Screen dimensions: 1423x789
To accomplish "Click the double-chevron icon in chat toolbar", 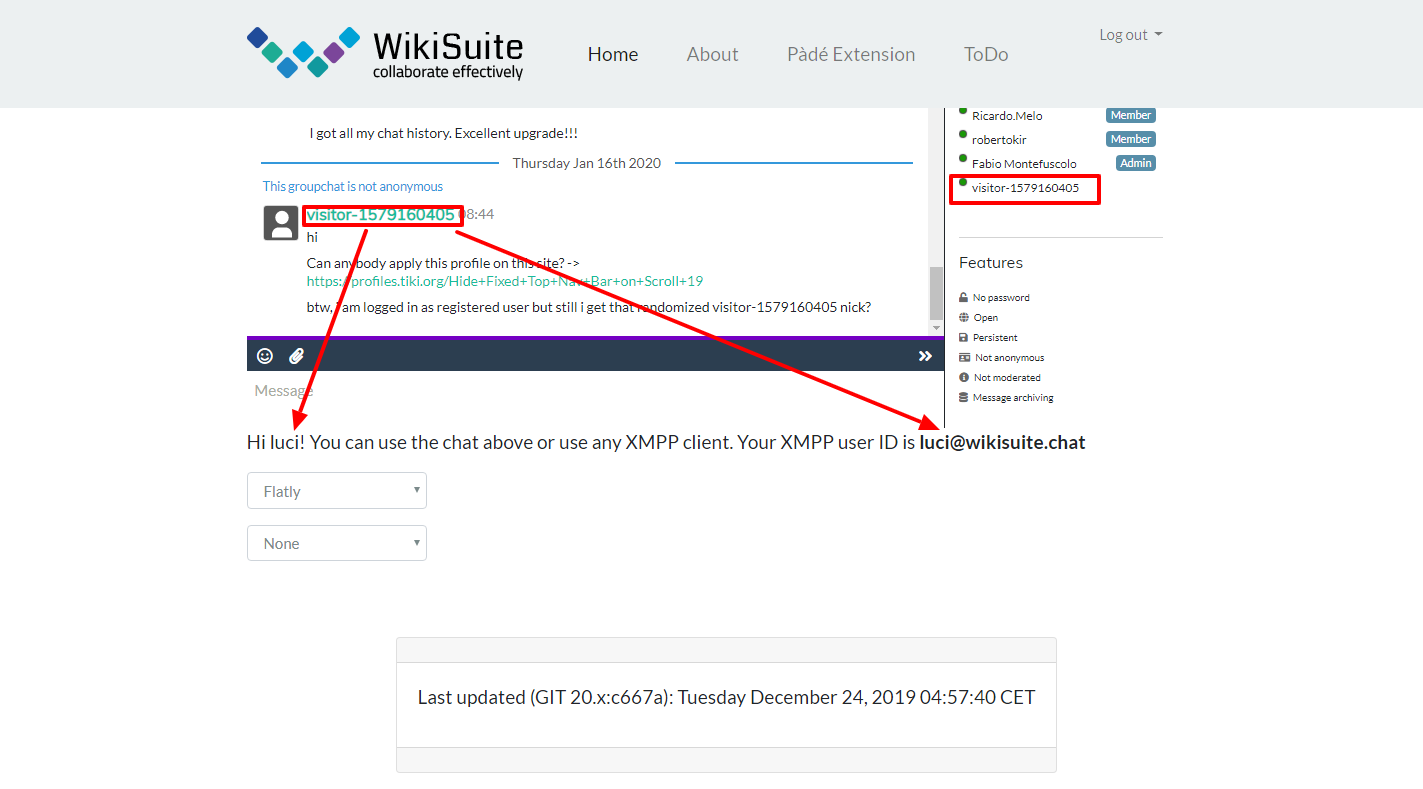I will click(x=925, y=355).
